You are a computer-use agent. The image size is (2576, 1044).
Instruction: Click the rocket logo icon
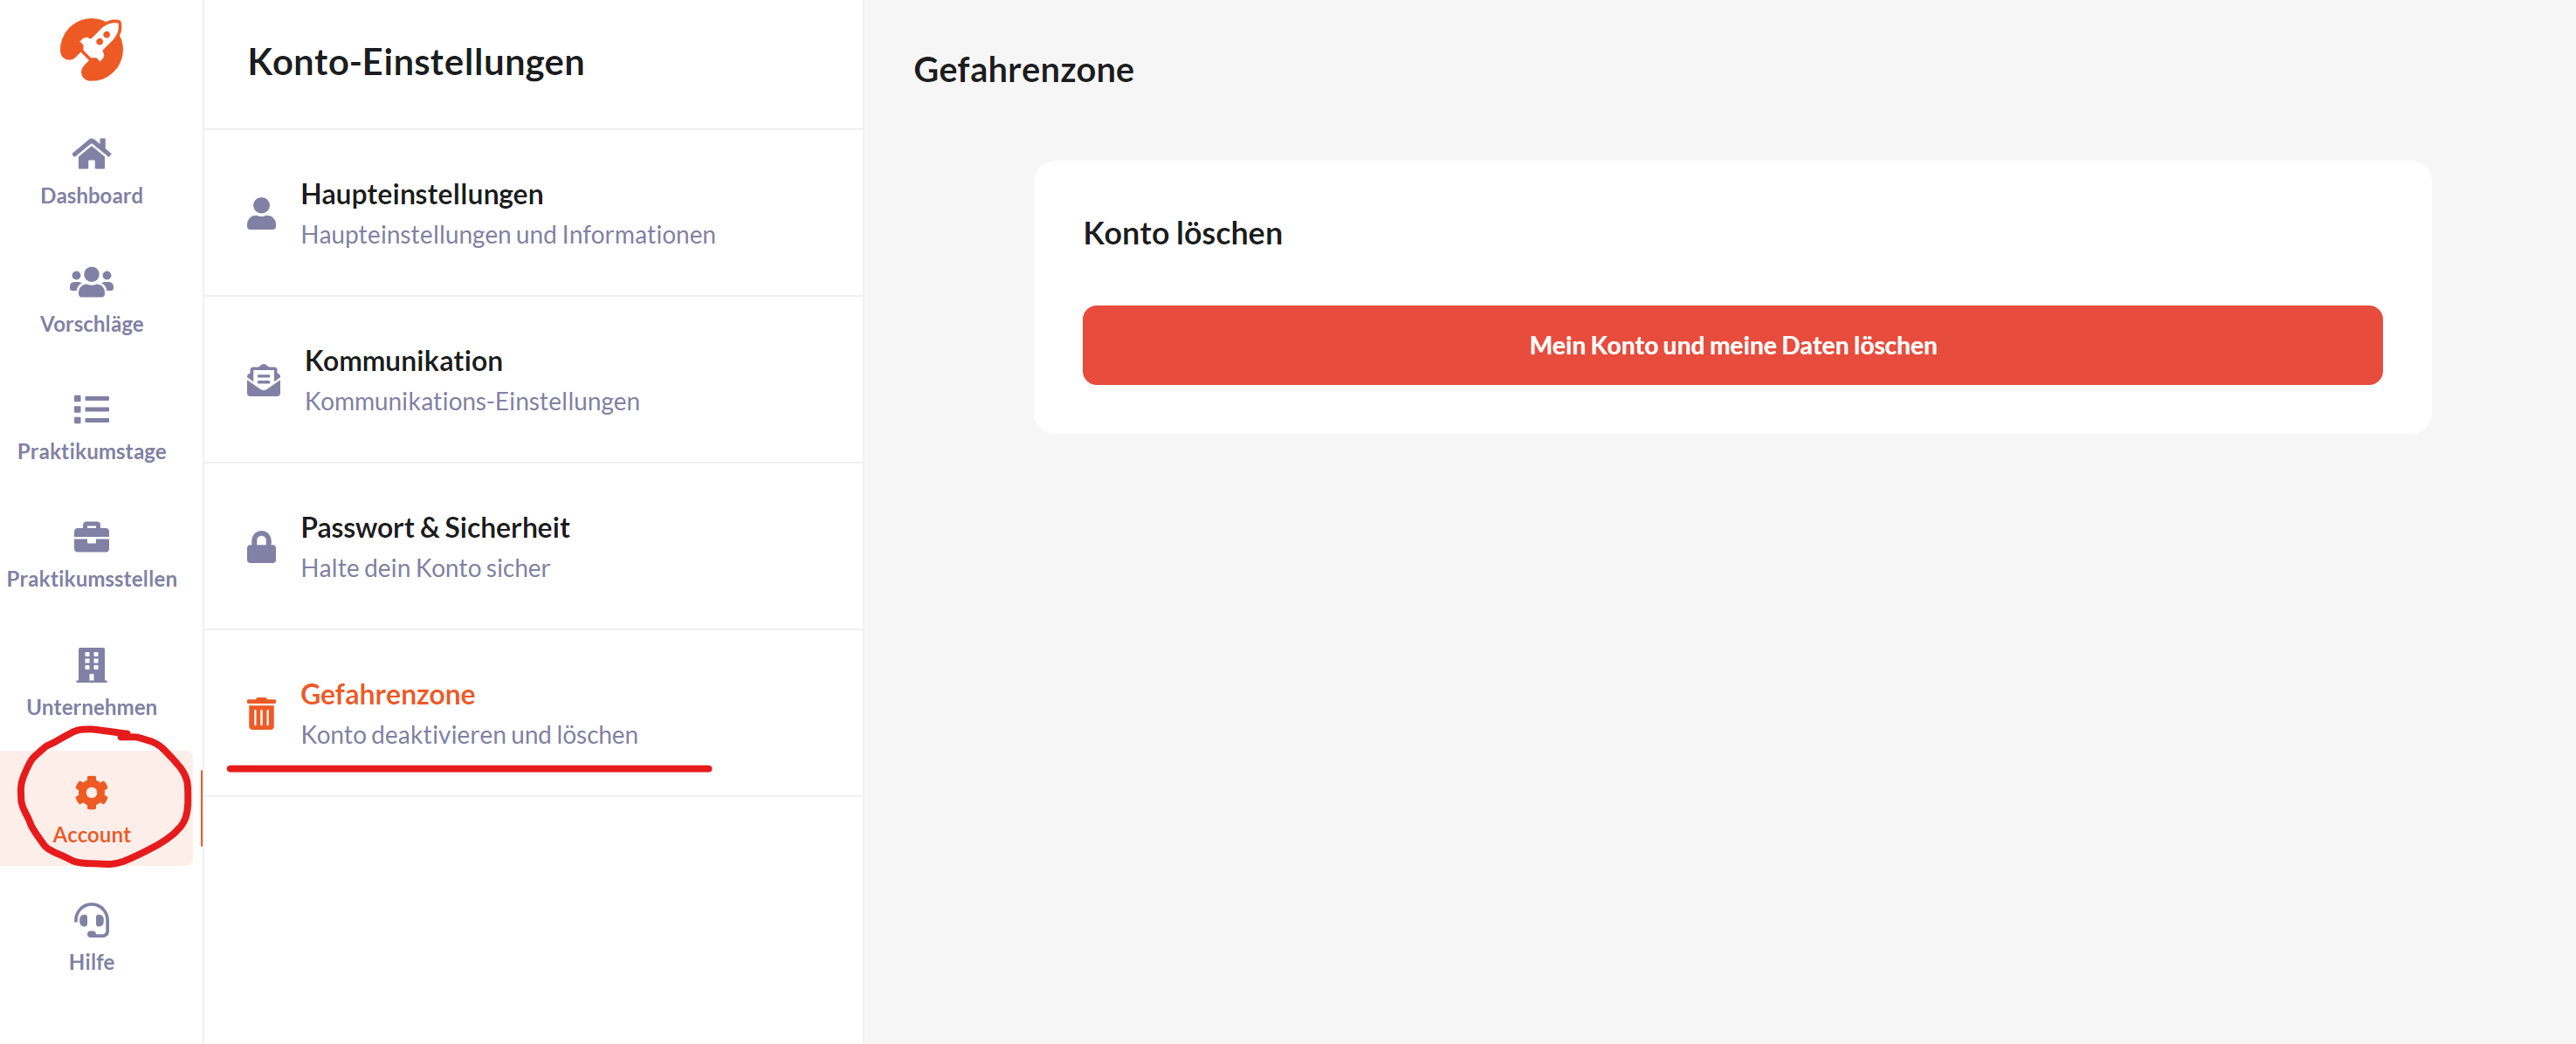click(x=91, y=49)
